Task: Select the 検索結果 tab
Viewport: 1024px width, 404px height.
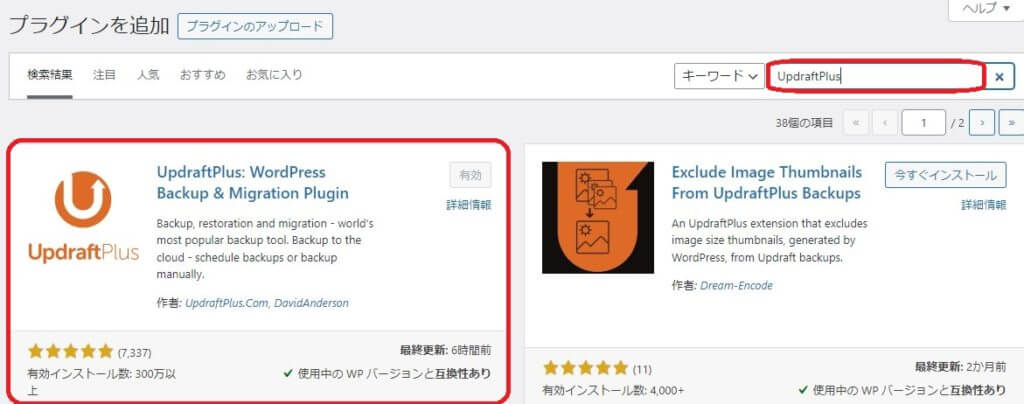Action: click(50, 74)
